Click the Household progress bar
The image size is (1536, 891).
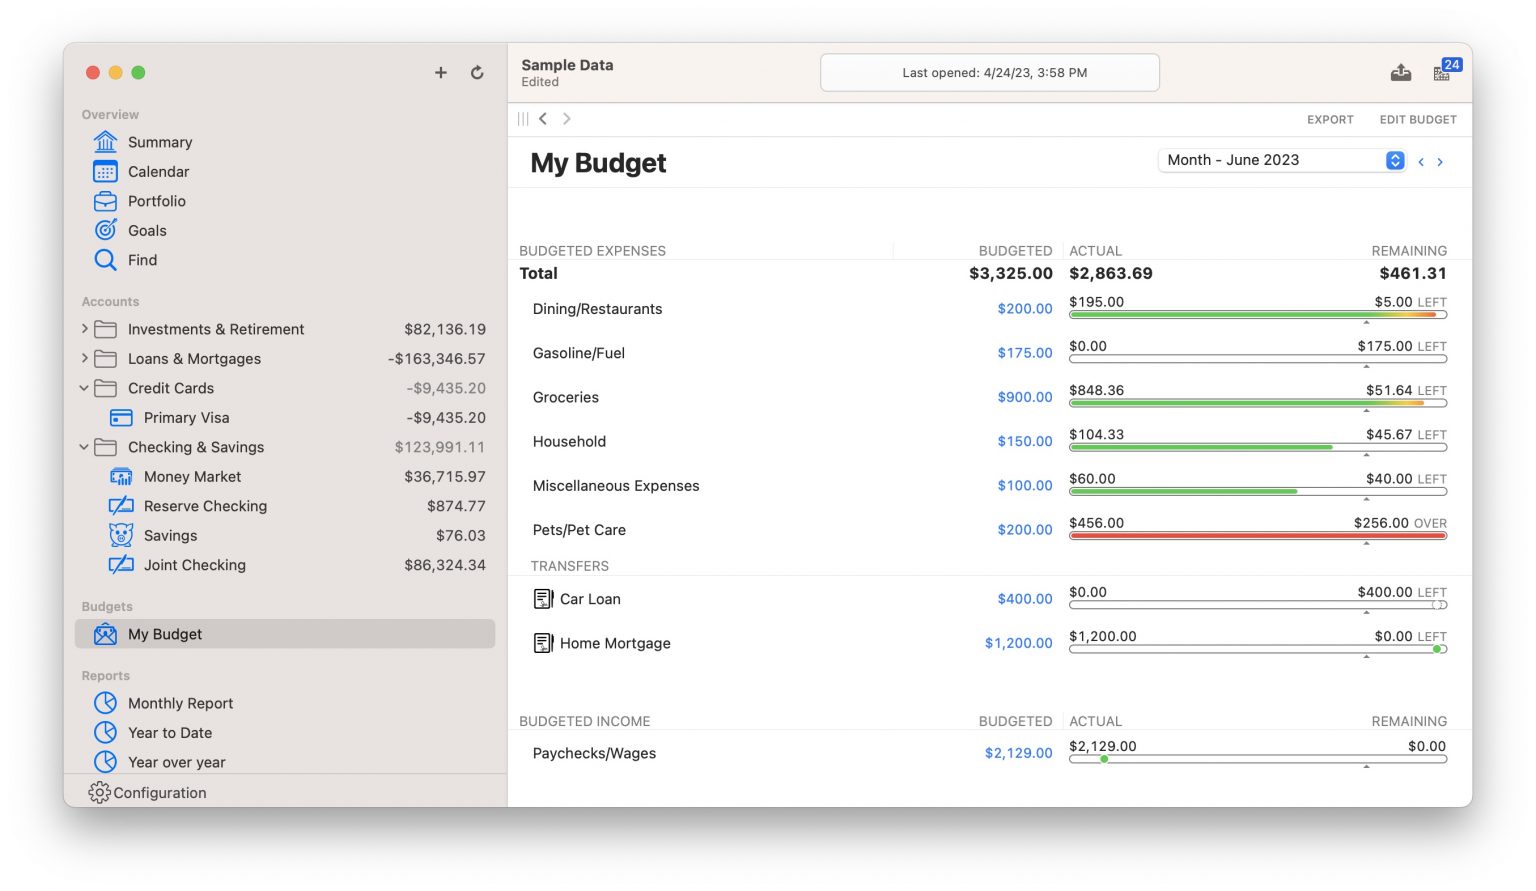tap(1258, 447)
